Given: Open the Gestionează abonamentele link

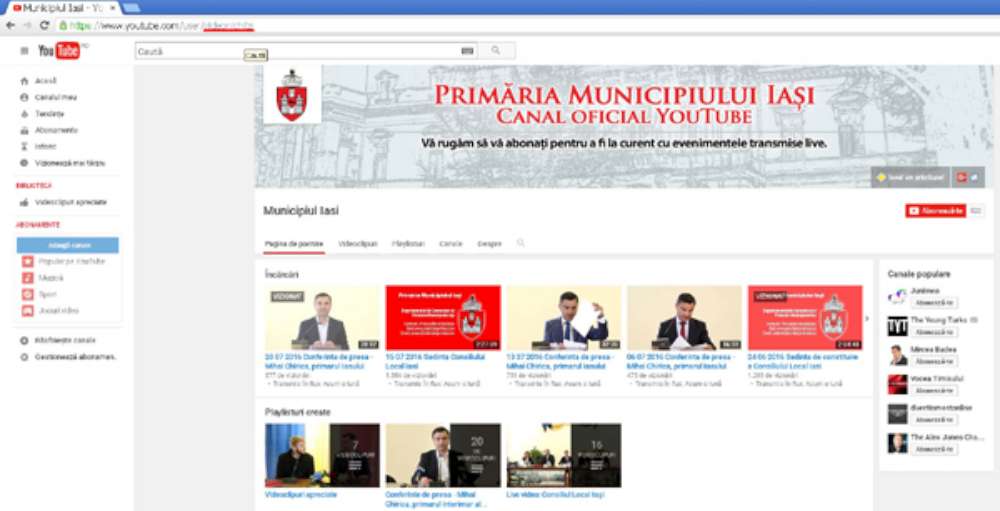Looking at the screenshot, I should [x=76, y=357].
